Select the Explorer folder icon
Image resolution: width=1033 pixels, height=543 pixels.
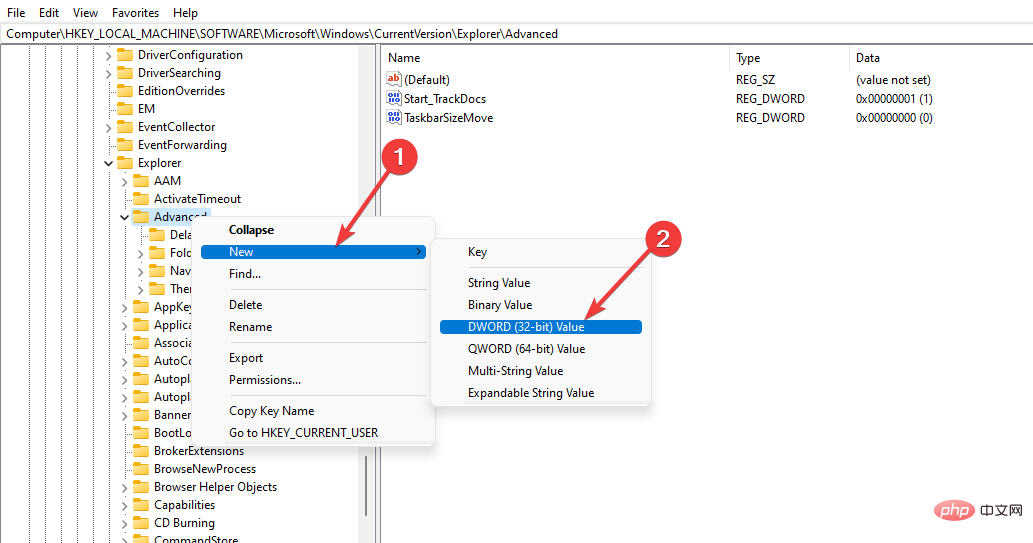click(x=125, y=163)
